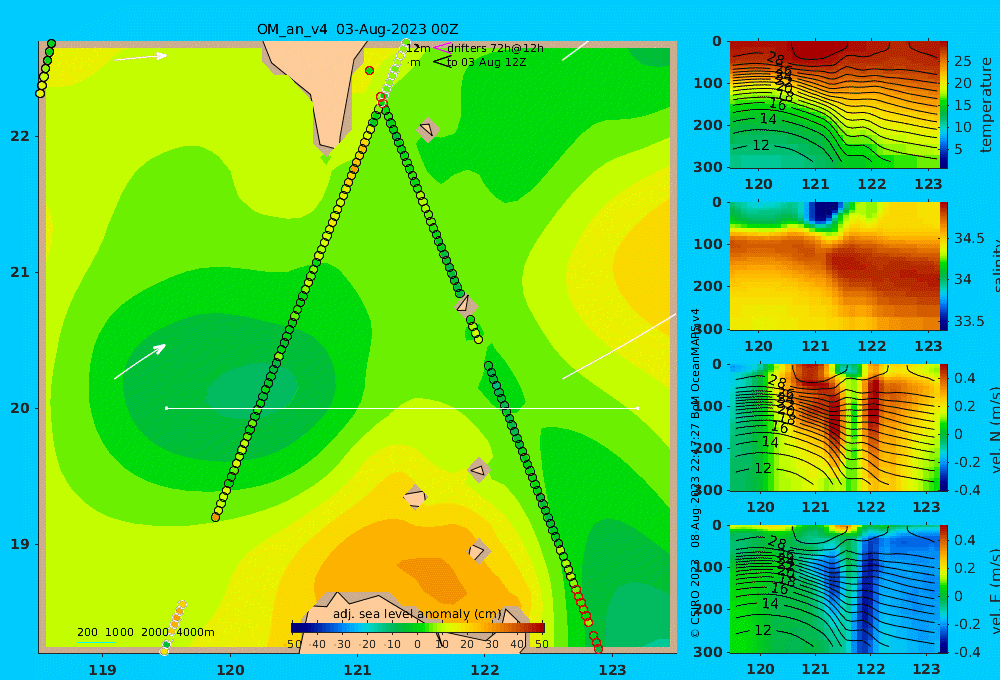The width and height of the screenshot is (1000, 680).
Task: Click the longitude tick label 121 on the main map
Action: [357, 670]
